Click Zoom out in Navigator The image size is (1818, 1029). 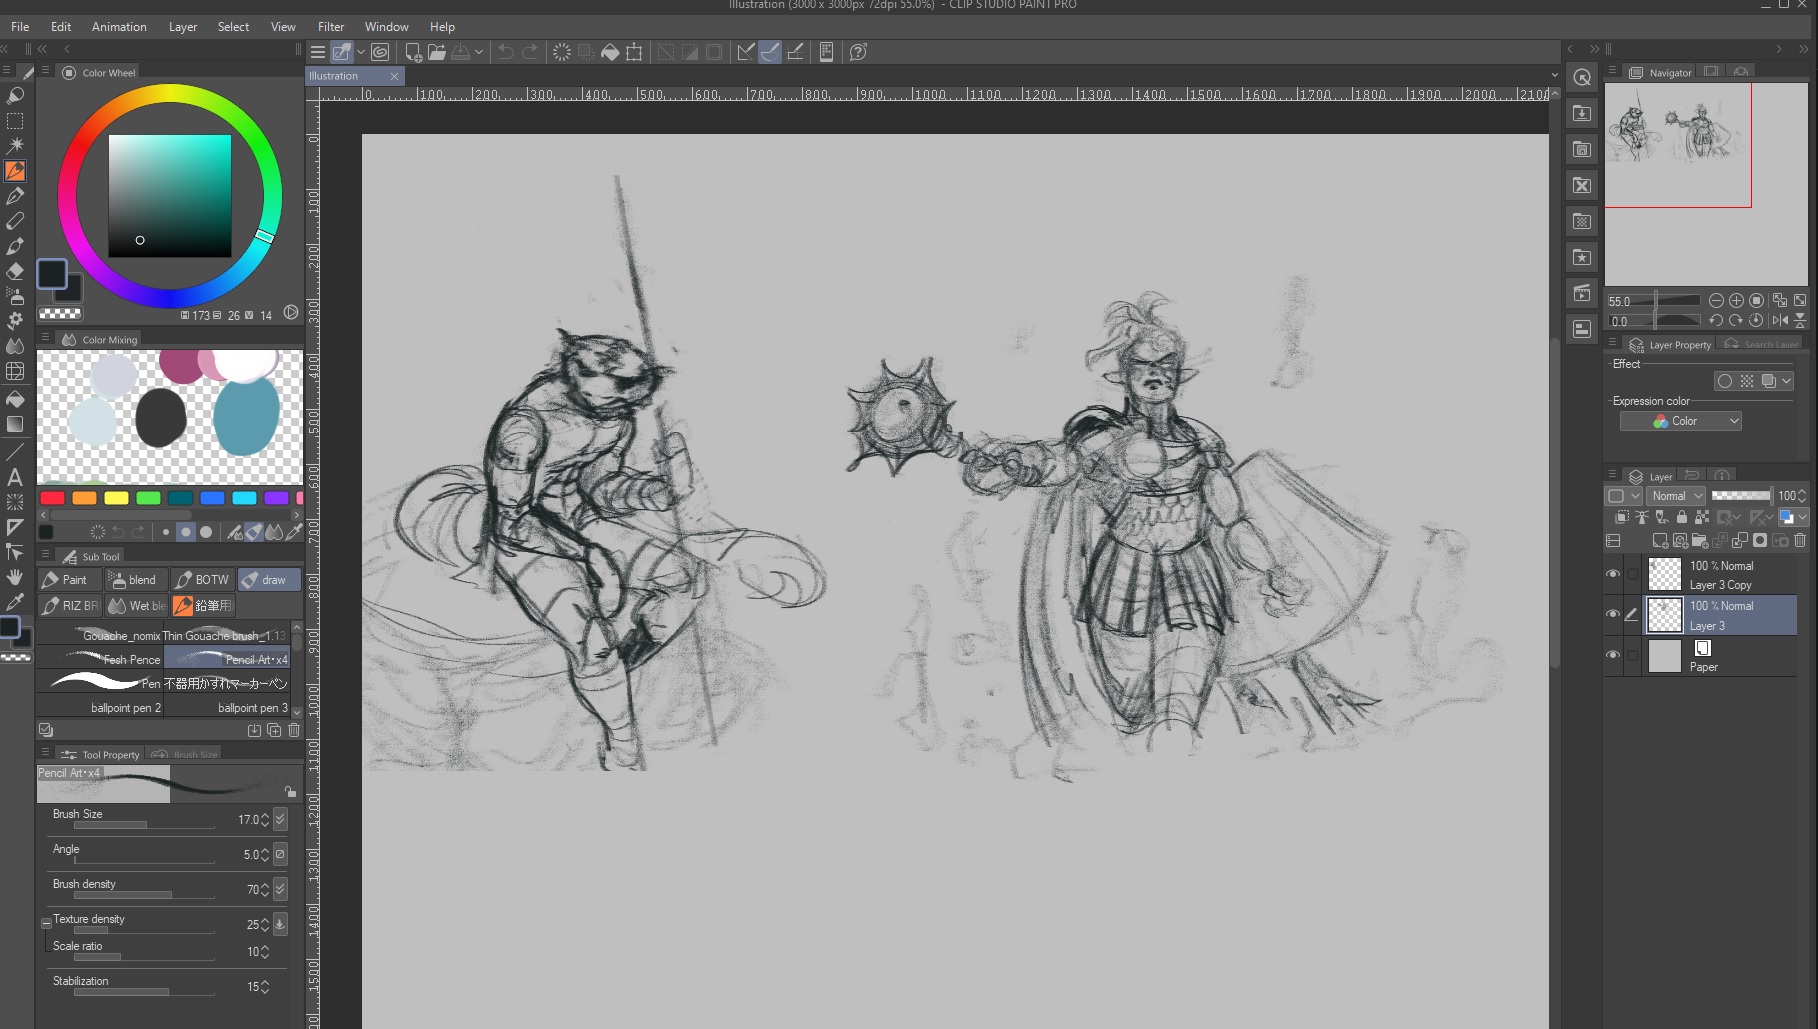[1716, 301]
